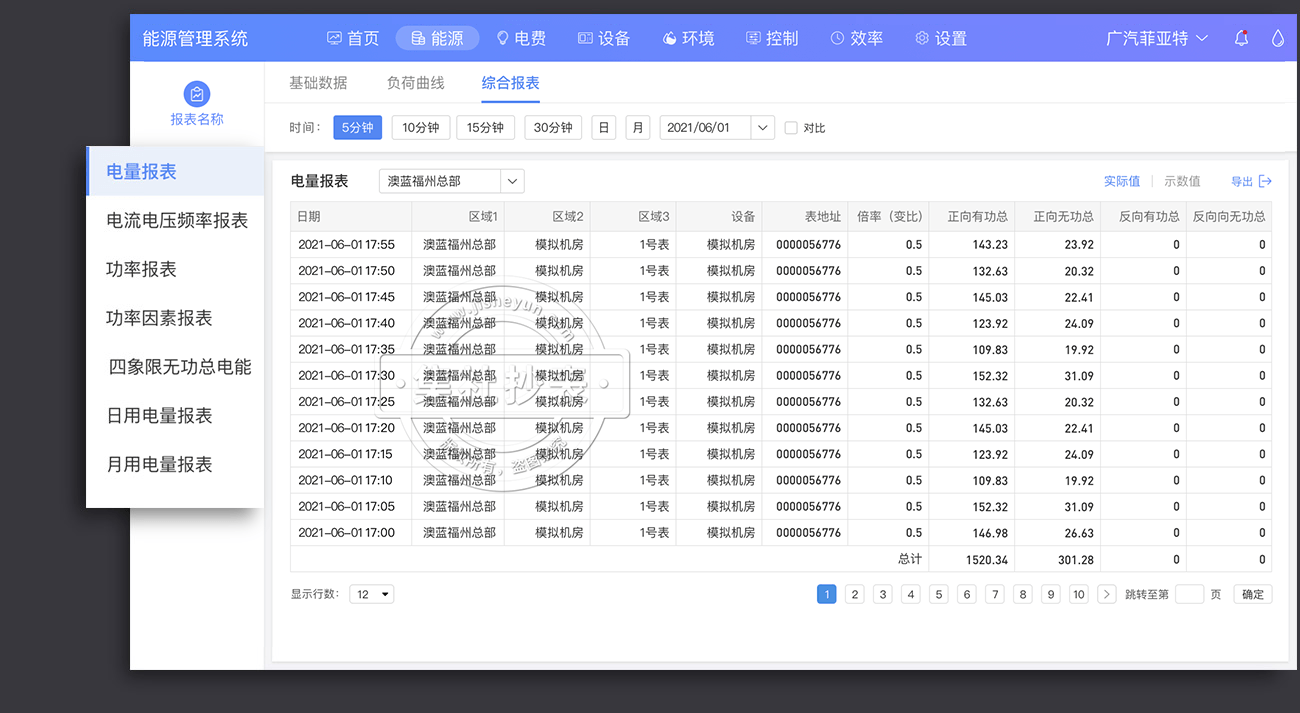Open the 澳蓝福州总部 location dropdown

(512, 181)
